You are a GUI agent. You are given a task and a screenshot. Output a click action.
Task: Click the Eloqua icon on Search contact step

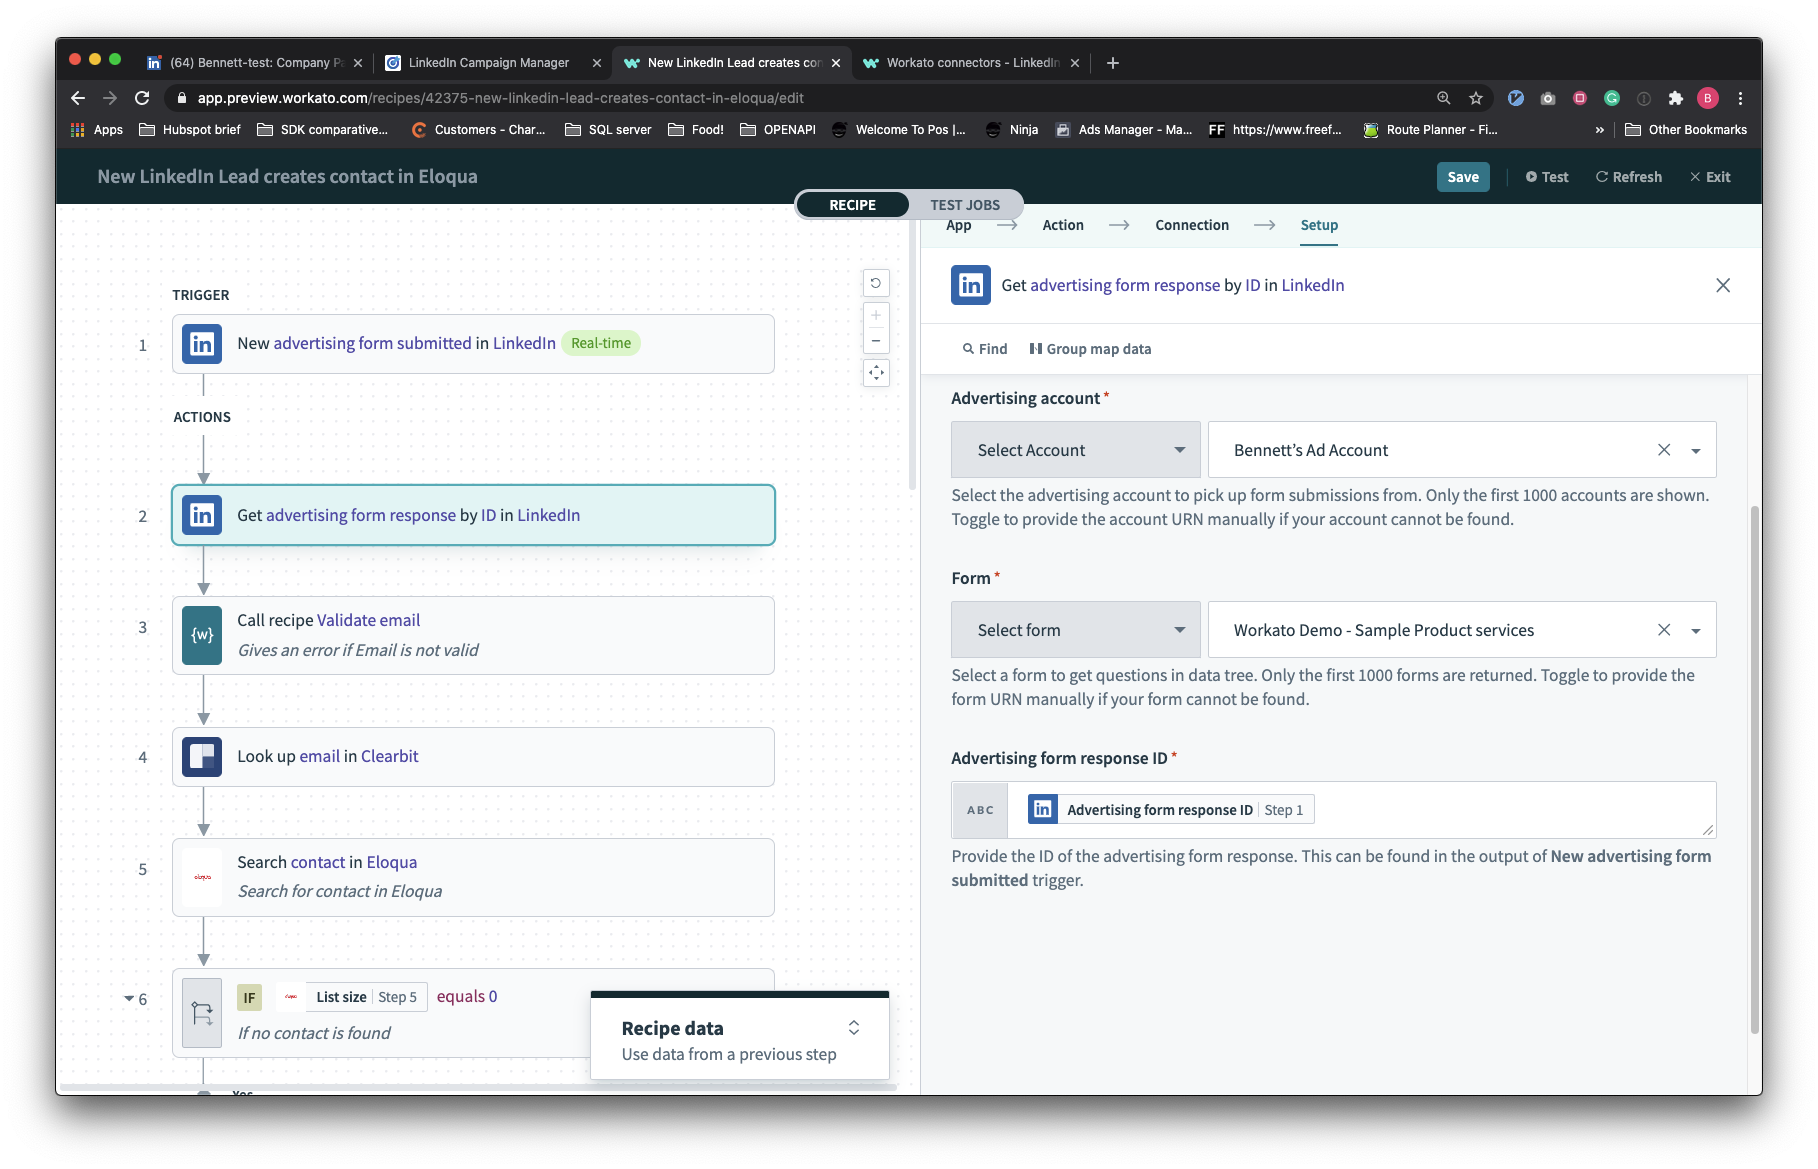(x=201, y=877)
